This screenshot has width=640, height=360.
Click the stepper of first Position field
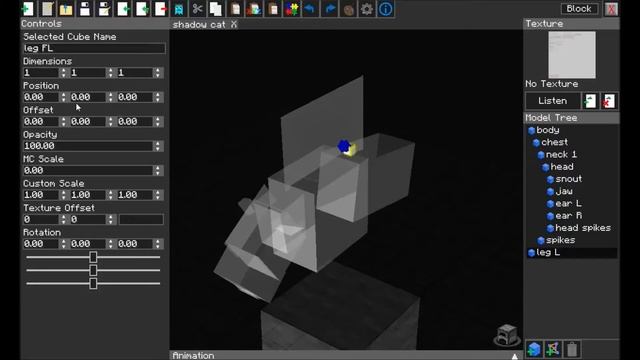[63, 97]
